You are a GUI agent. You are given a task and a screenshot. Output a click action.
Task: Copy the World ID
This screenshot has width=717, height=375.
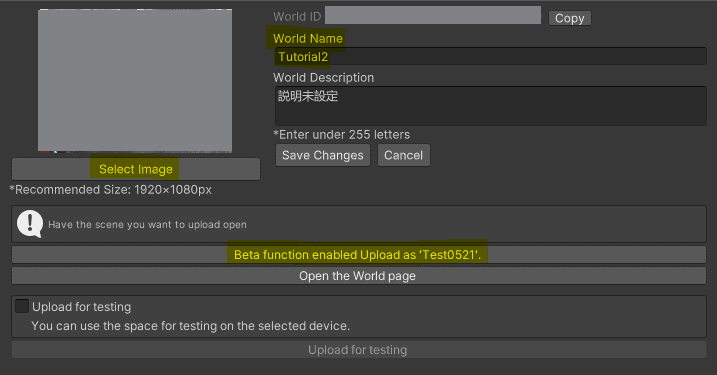pos(570,18)
